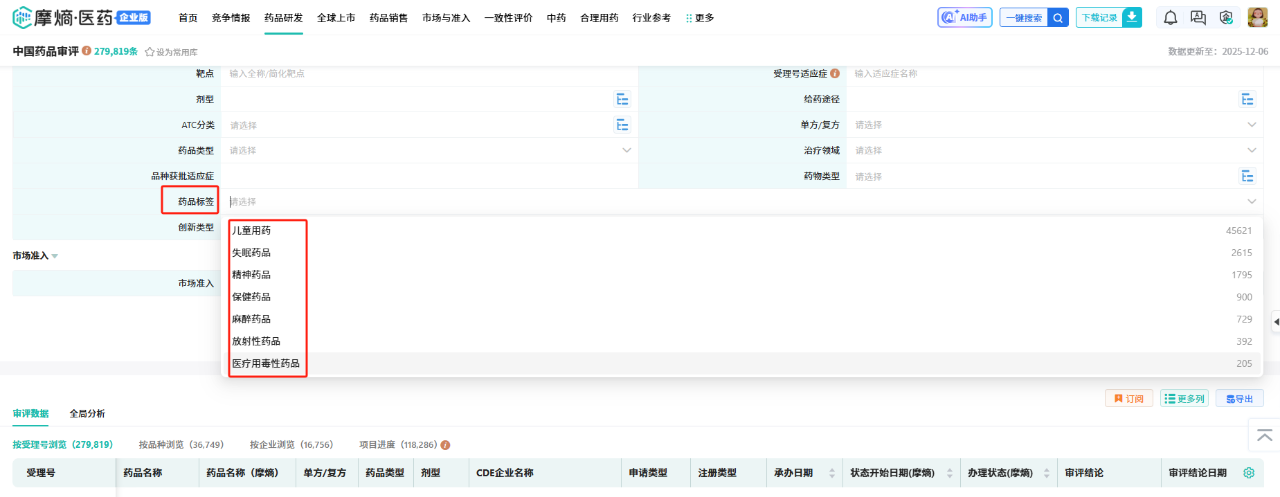Expand the 单方/复方 dropdown
The image size is (1280, 497).
[1251, 125]
